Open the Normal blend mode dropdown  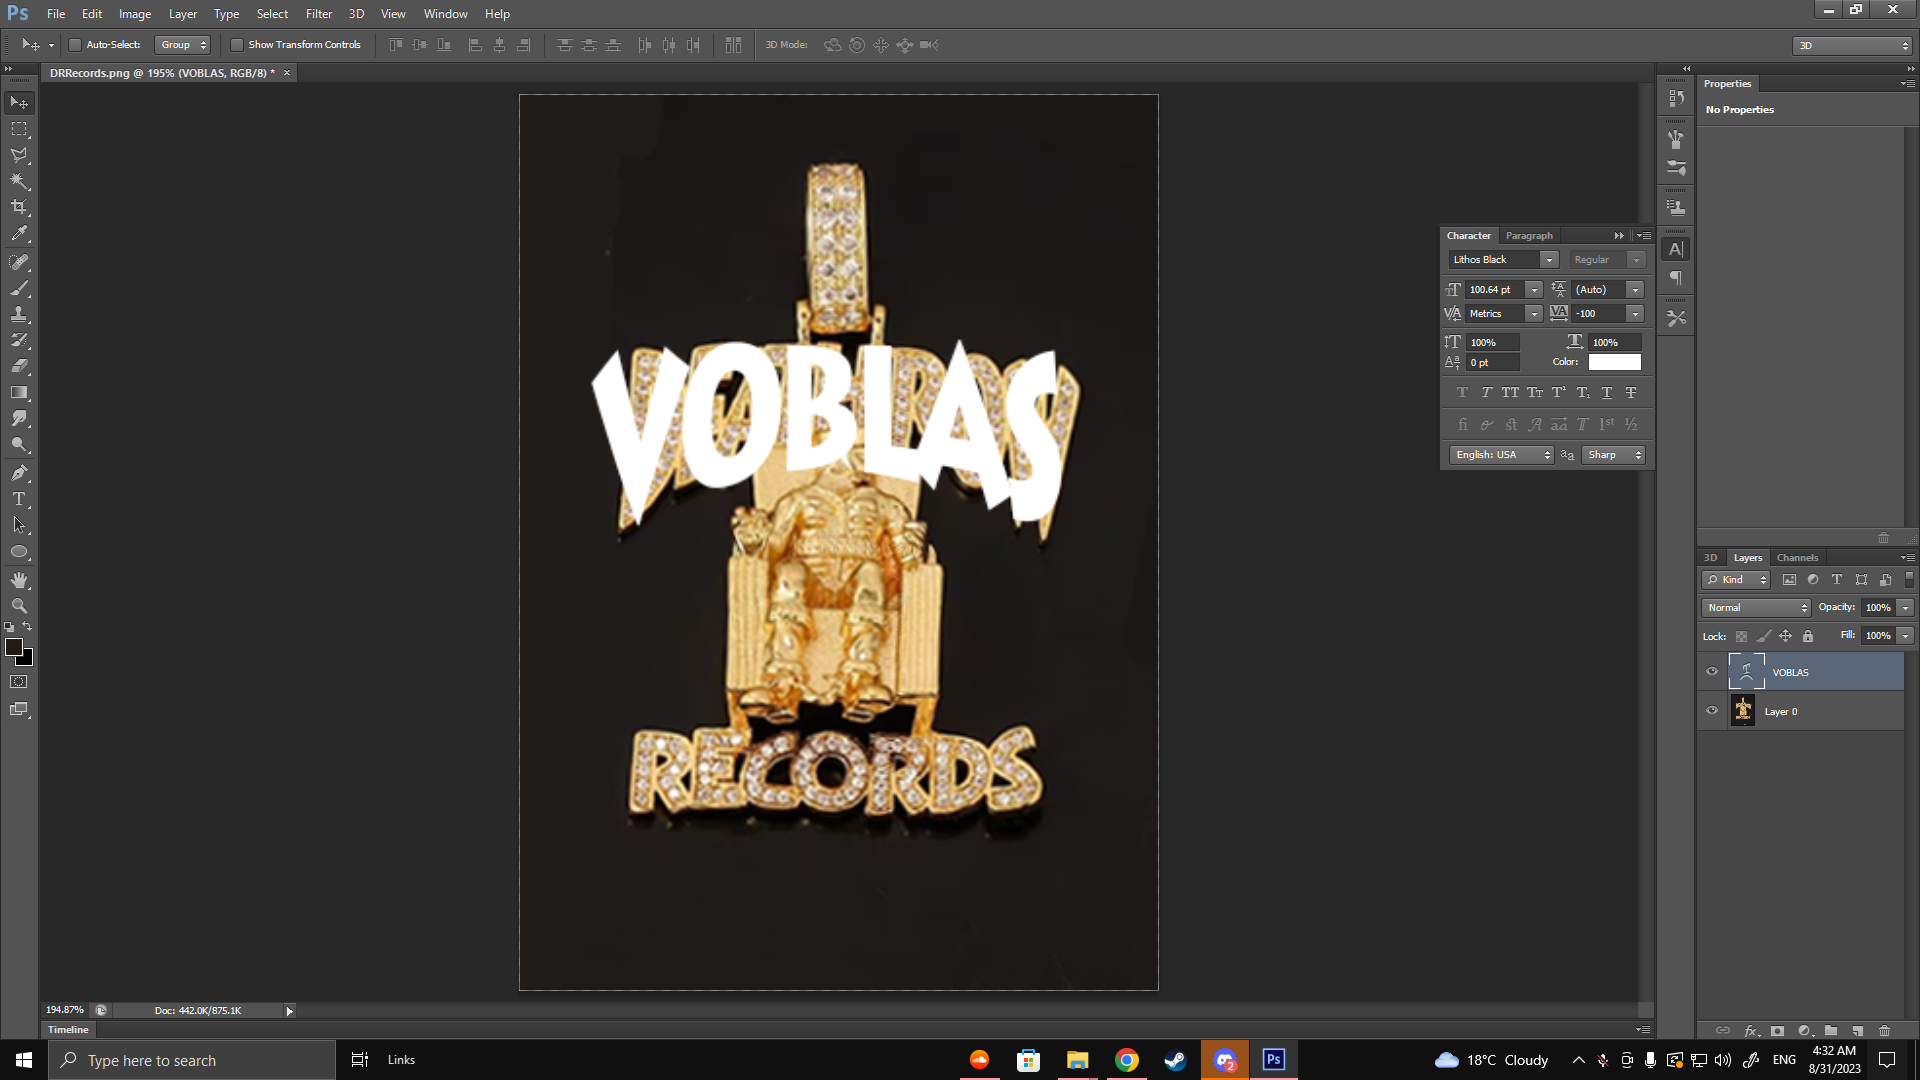1756,608
